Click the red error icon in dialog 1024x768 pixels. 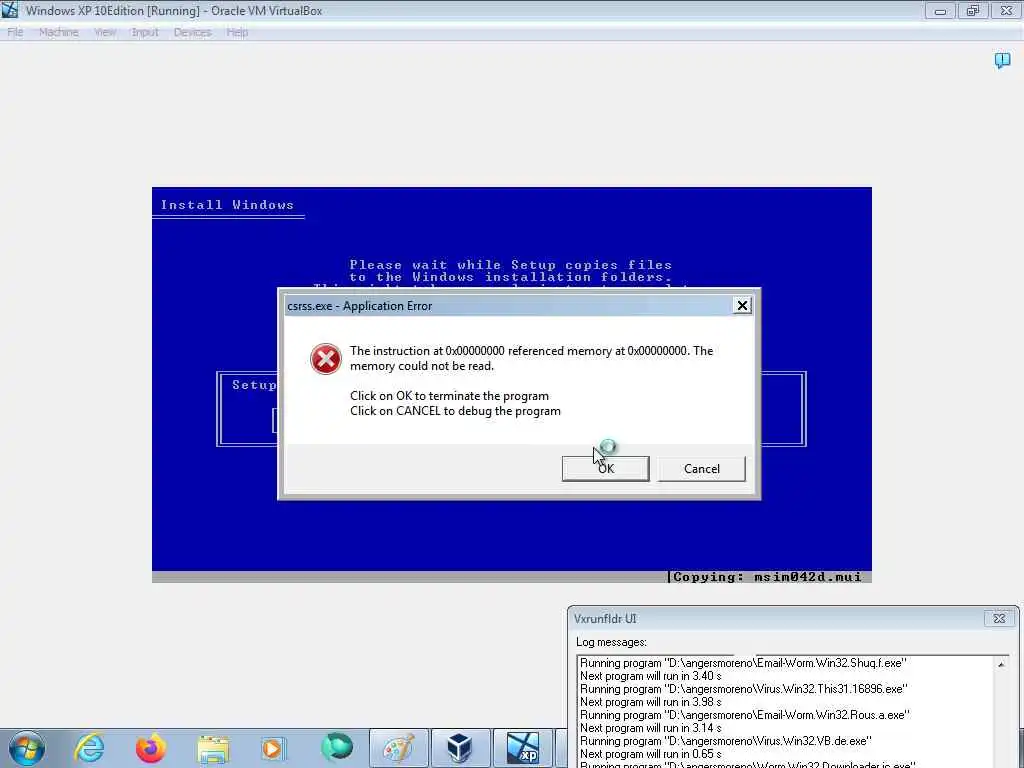[x=326, y=359]
